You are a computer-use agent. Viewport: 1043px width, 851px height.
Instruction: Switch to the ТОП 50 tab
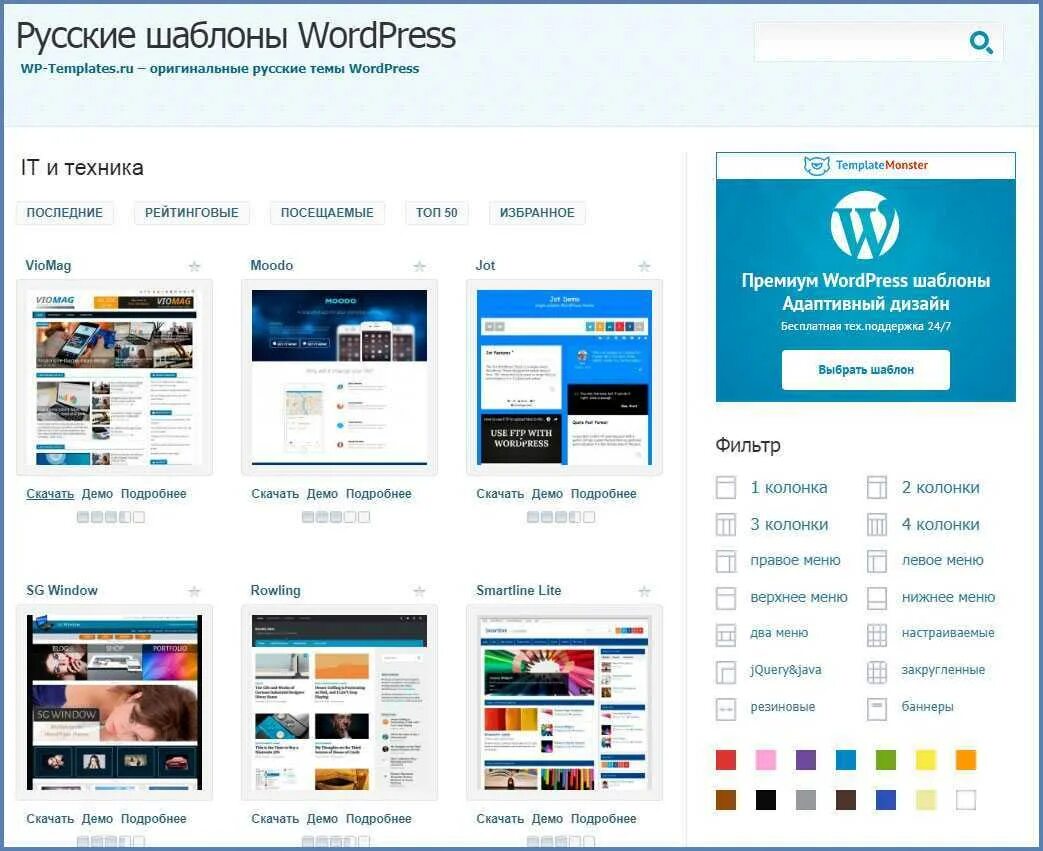(x=436, y=213)
